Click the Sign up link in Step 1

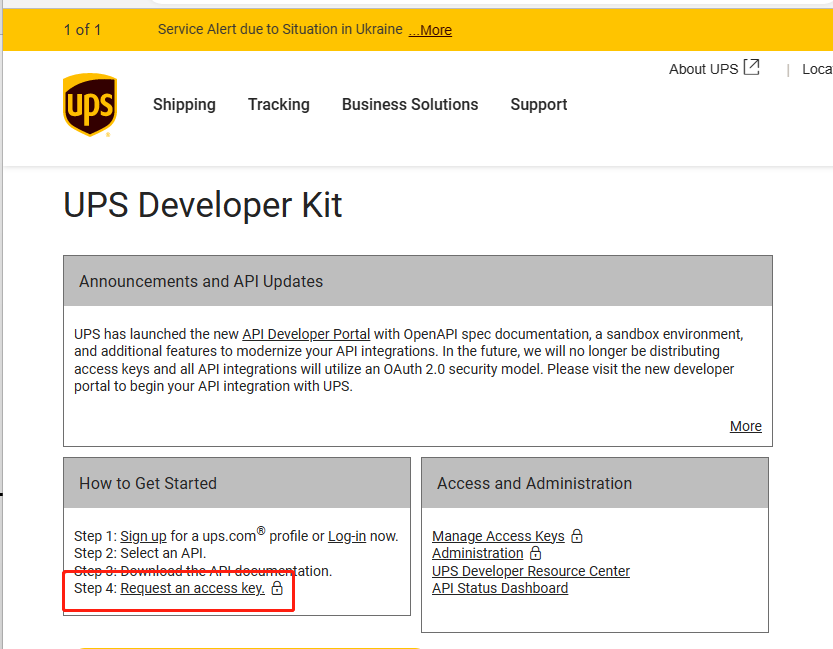pyautogui.click(x=143, y=536)
